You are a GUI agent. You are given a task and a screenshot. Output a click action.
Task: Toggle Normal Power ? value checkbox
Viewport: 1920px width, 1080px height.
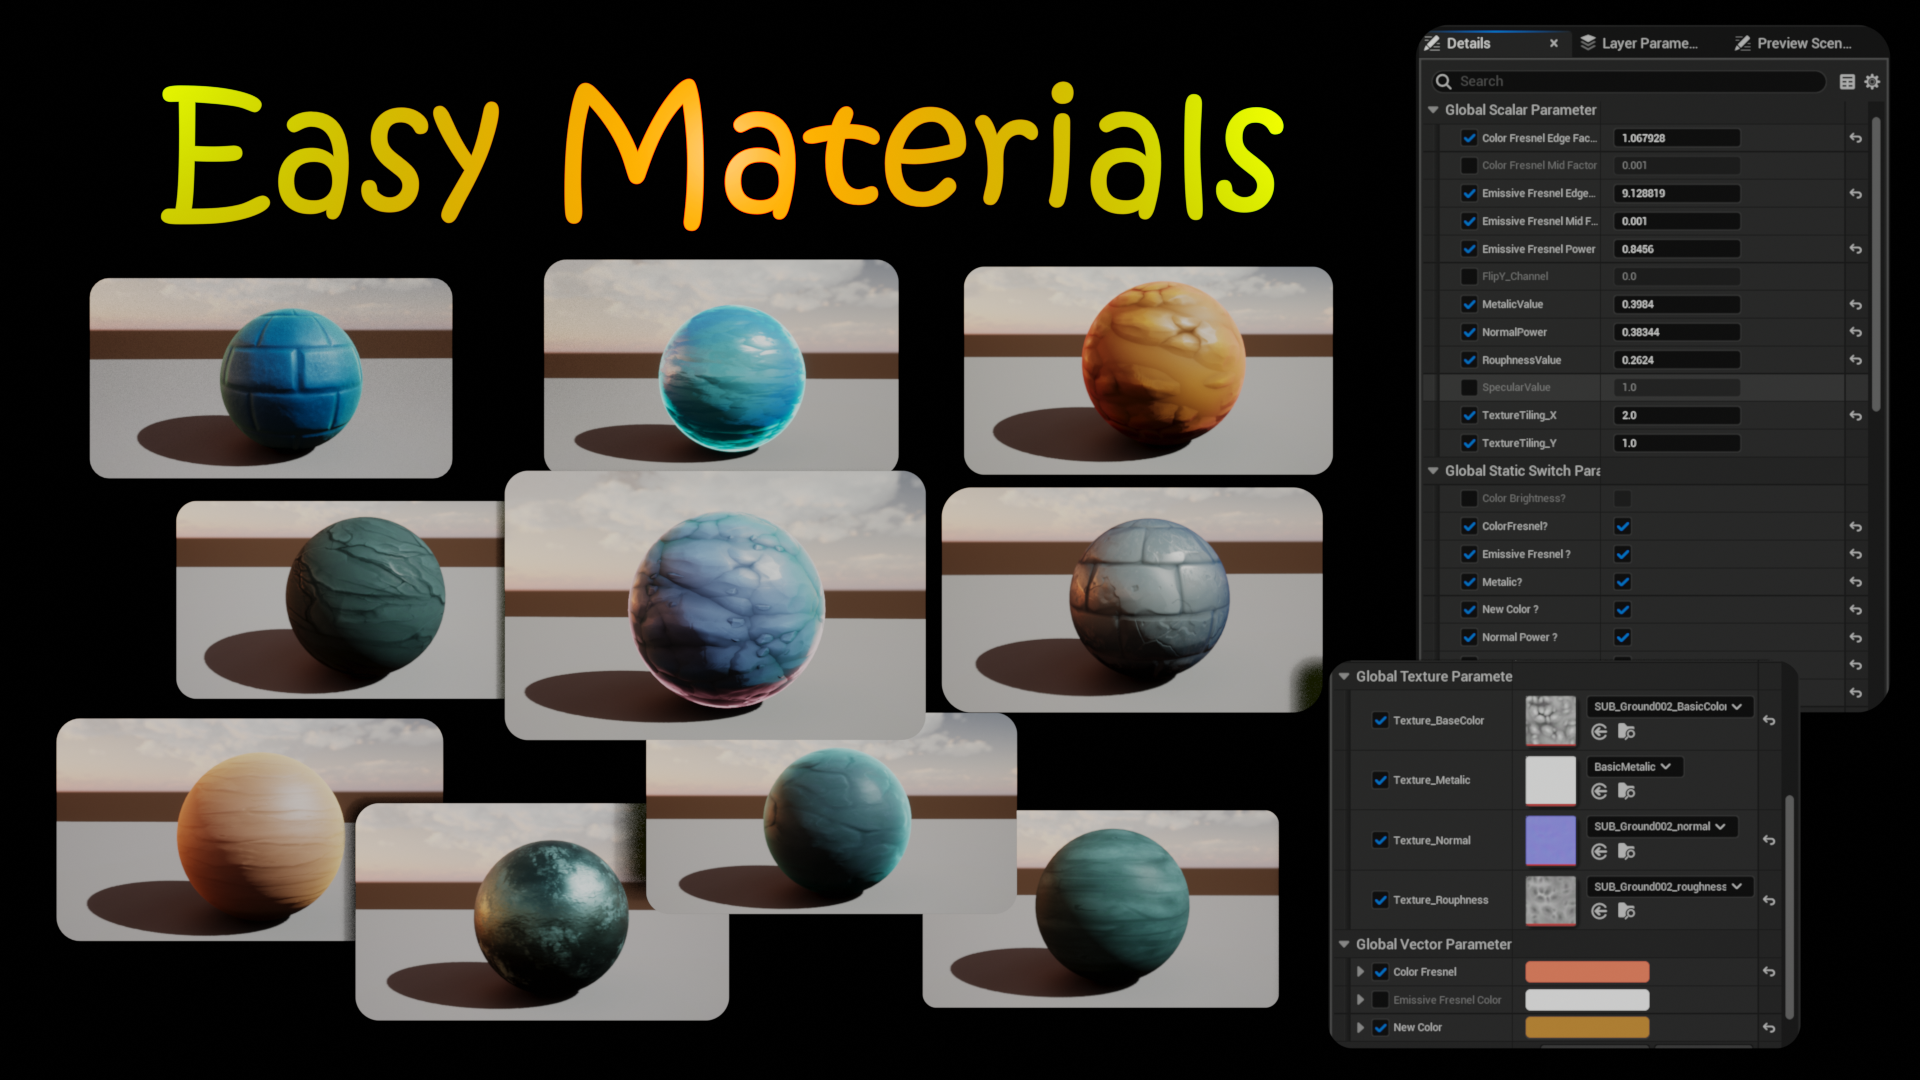1623,638
